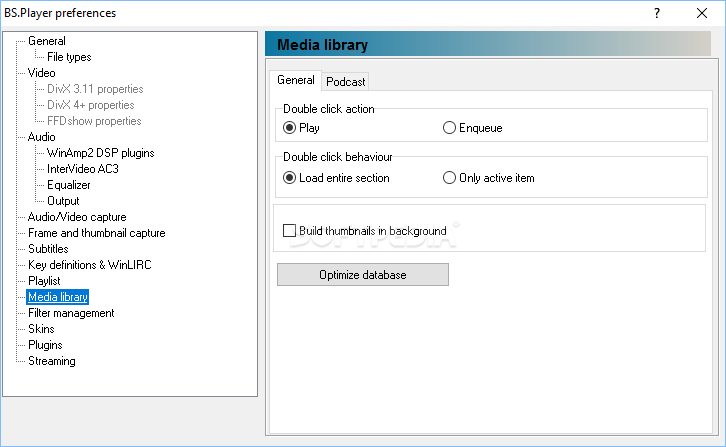Open InterVideo AC3 settings
This screenshot has height=447, width=726.
pyautogui.click(x=82, y=169)
